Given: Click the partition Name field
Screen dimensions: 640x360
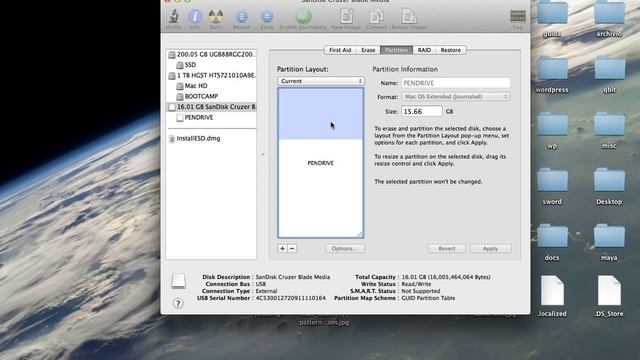Looking at the screenshot, I should point(456,83).
